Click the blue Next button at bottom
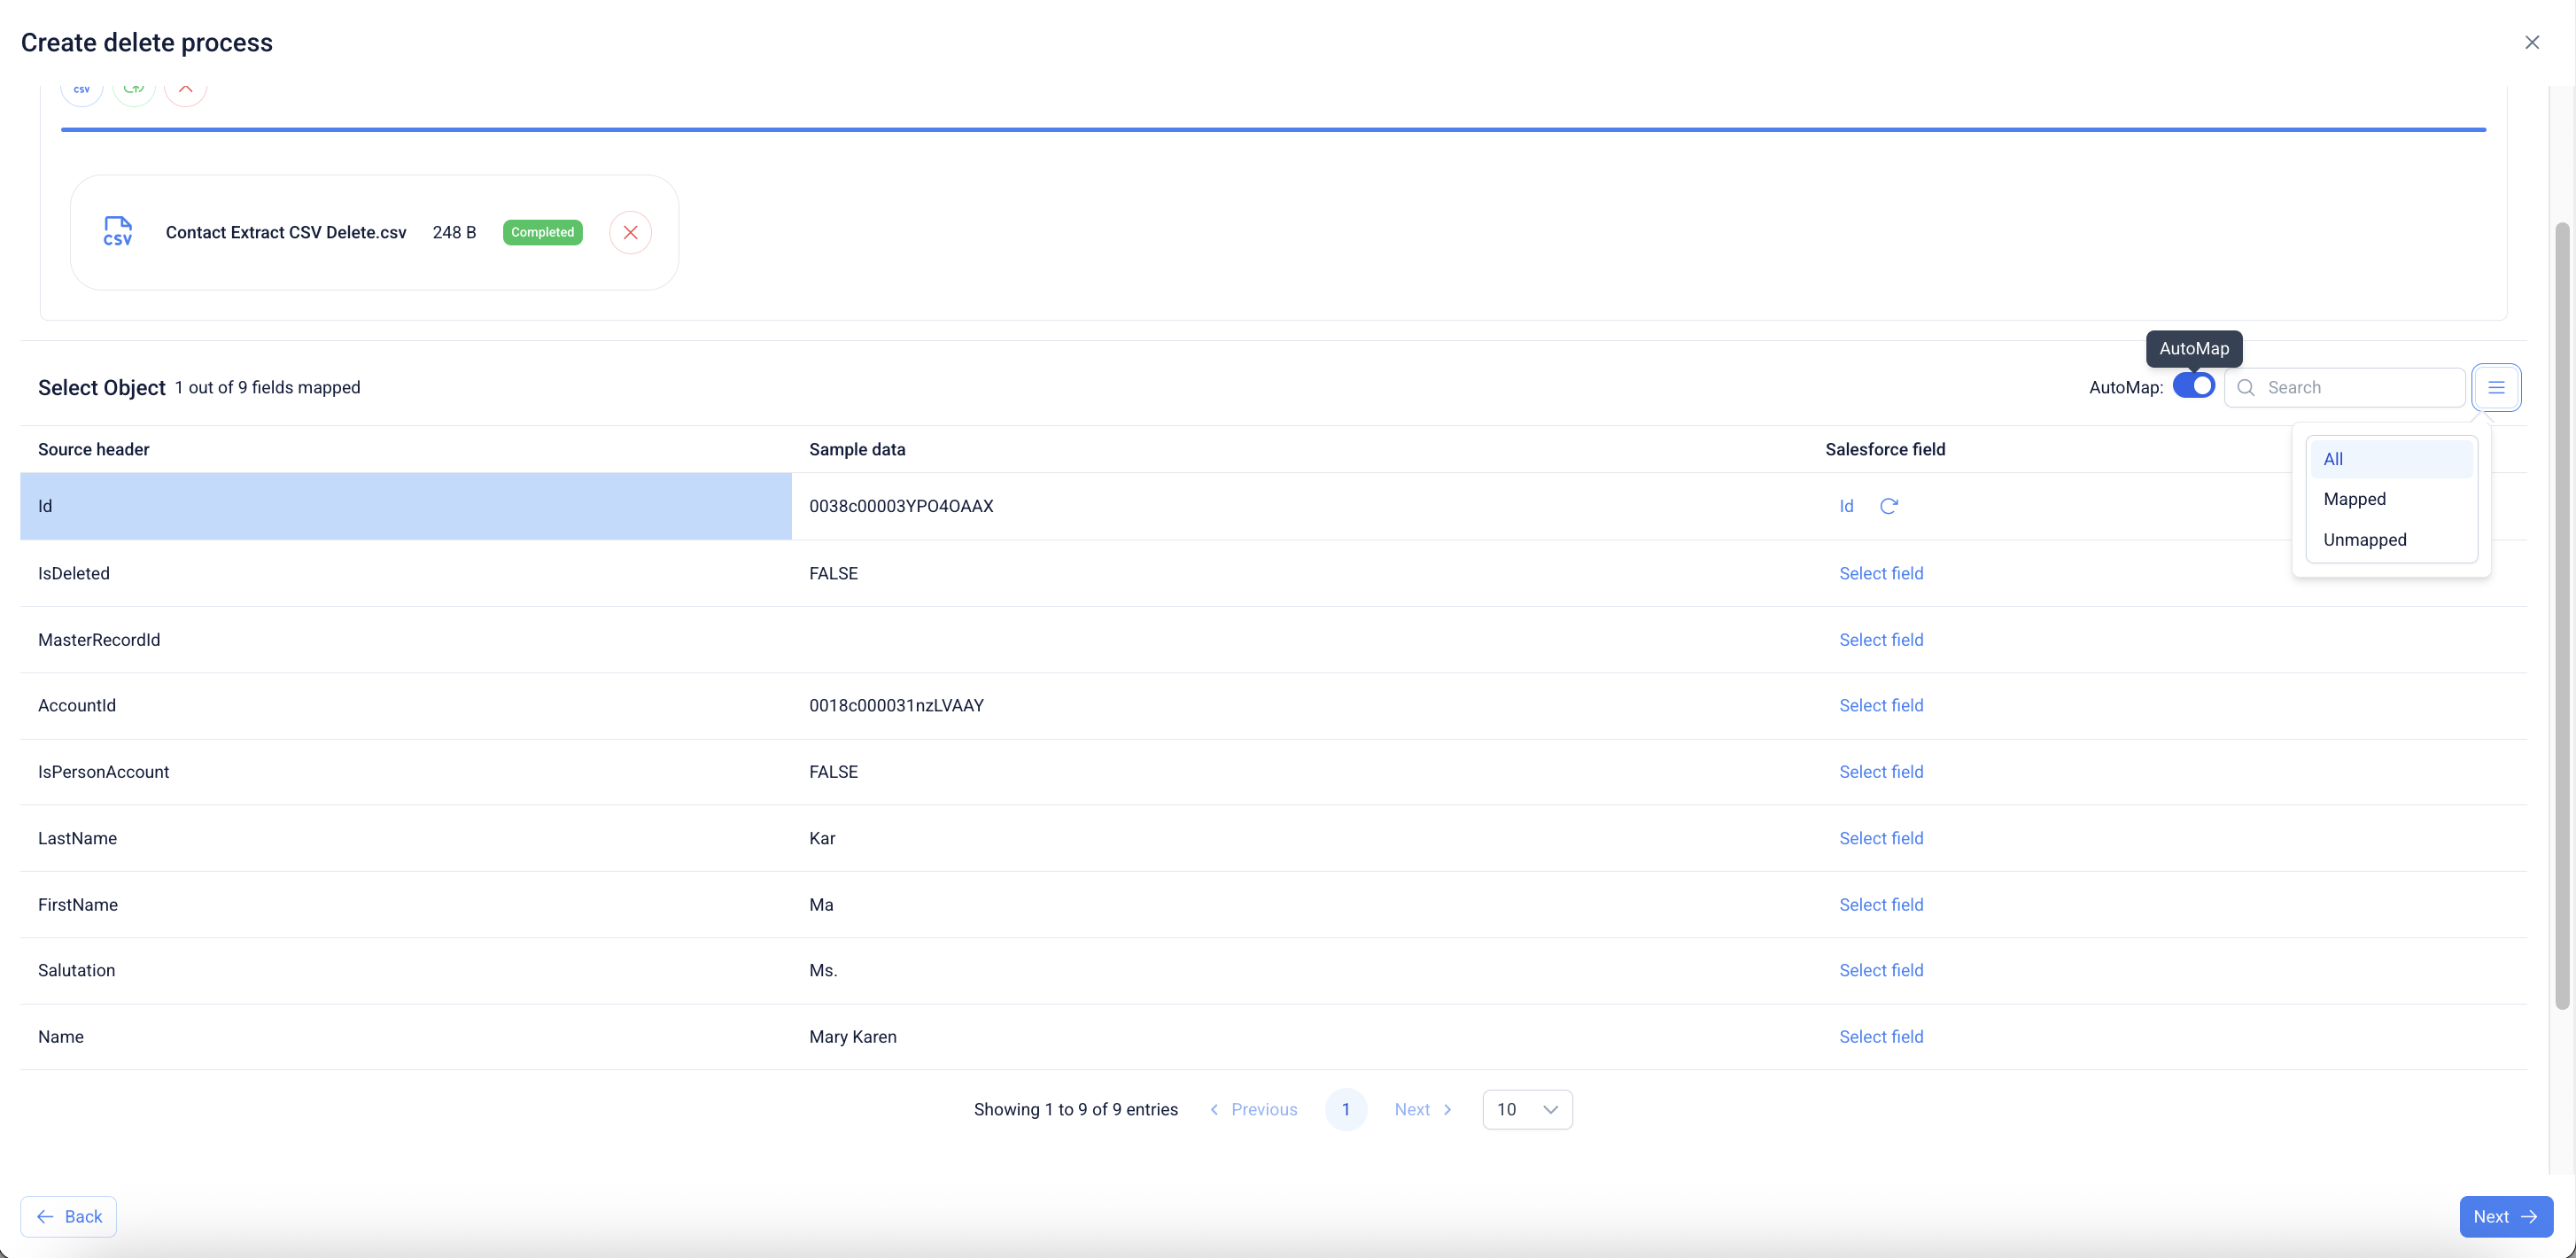Viewport: 2576px width, 1258px height. pyautogui.click(x=2505, y=1216)
